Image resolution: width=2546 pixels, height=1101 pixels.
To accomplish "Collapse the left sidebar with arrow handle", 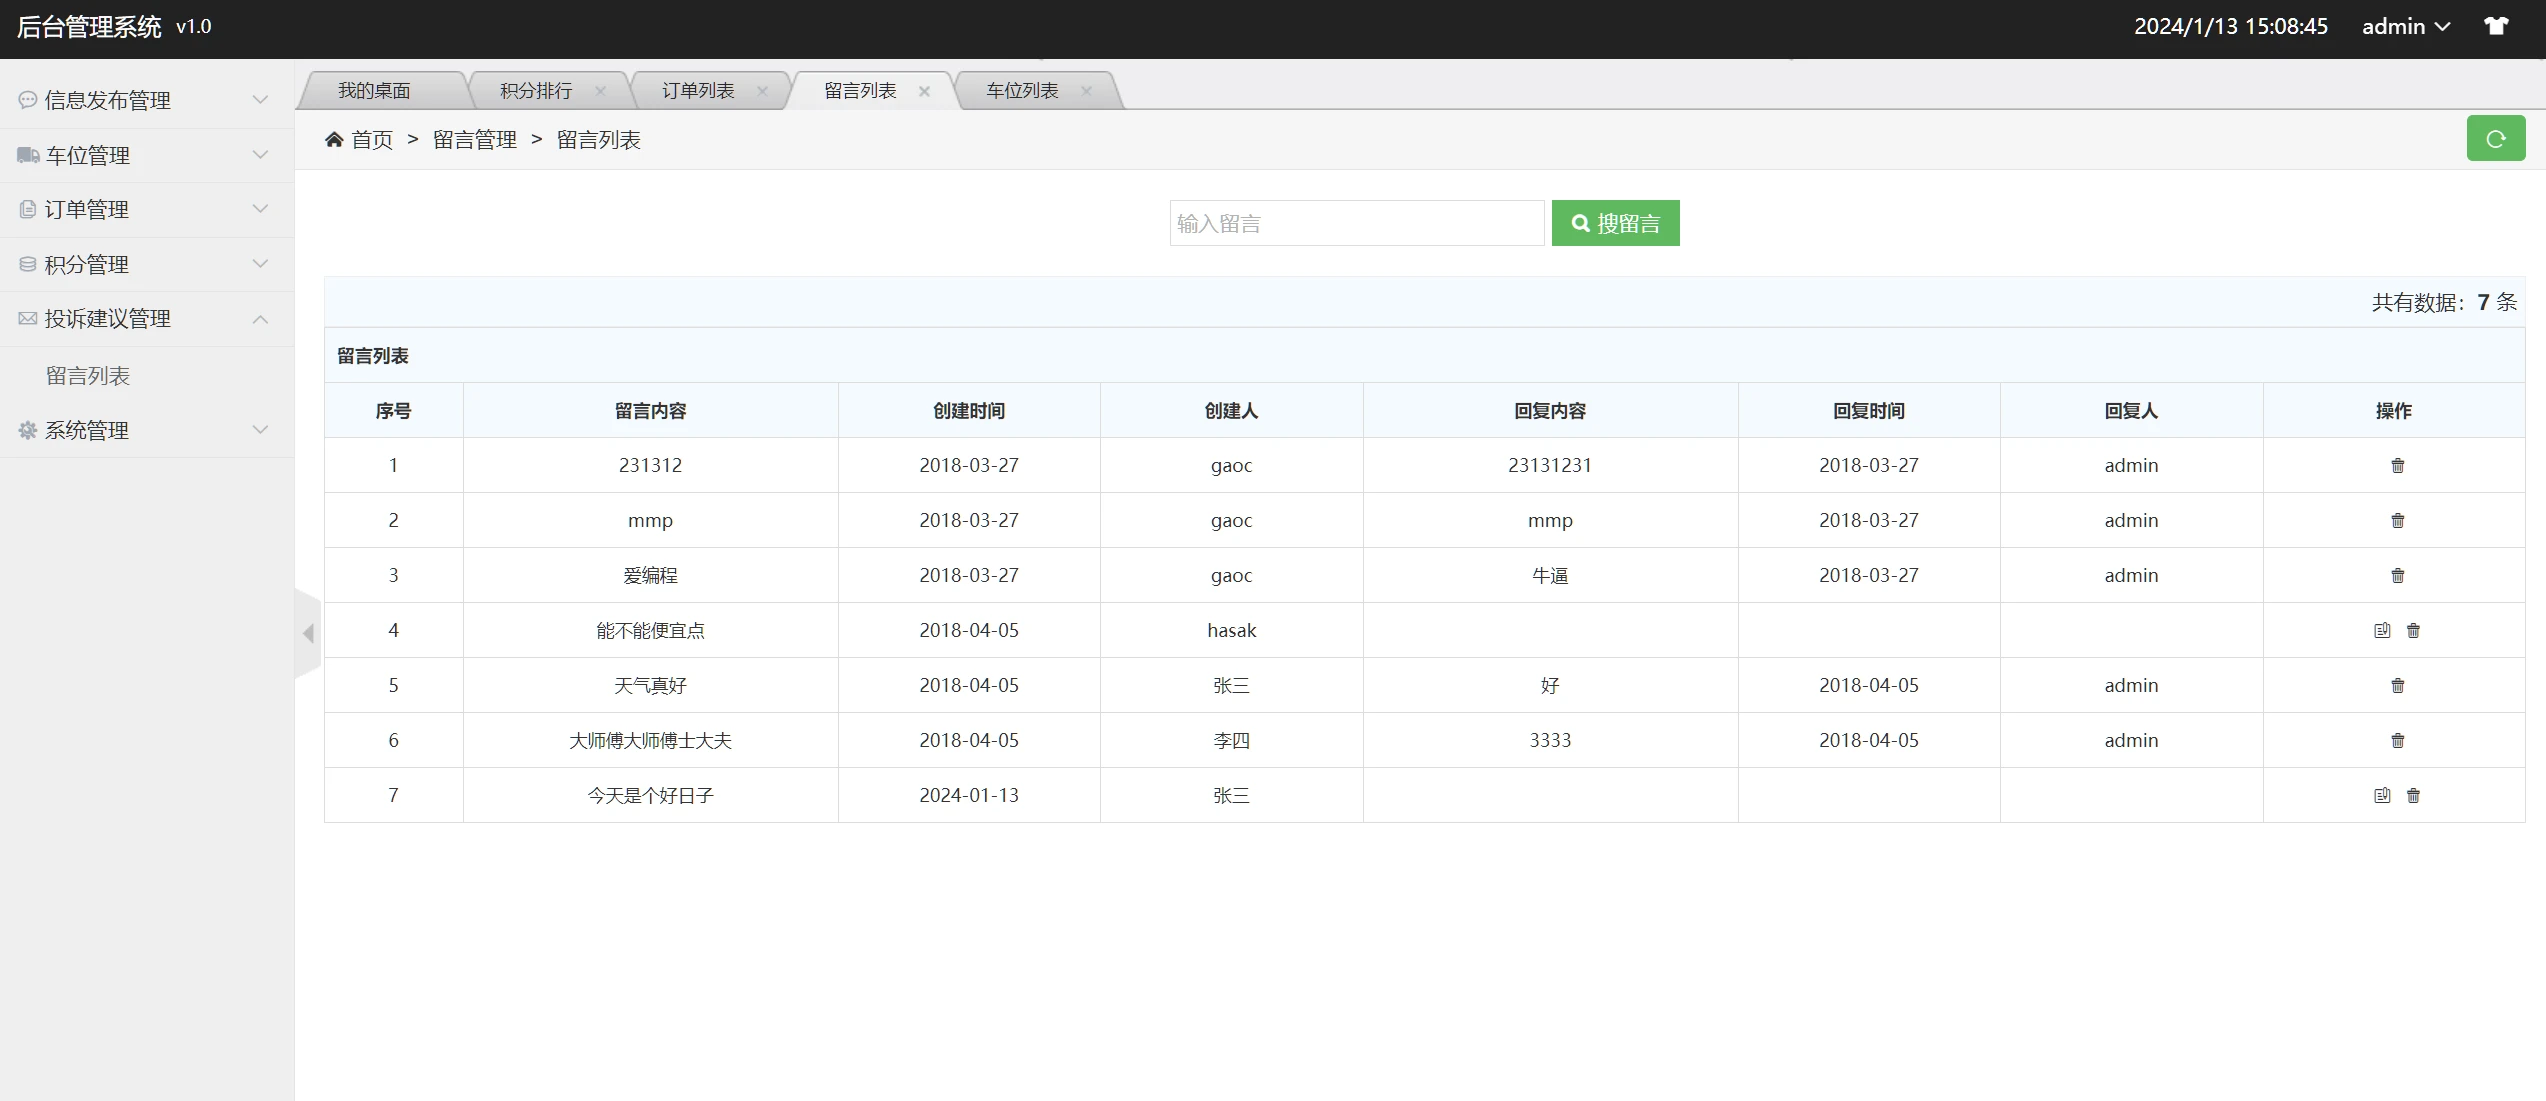I will click(308, 633).
